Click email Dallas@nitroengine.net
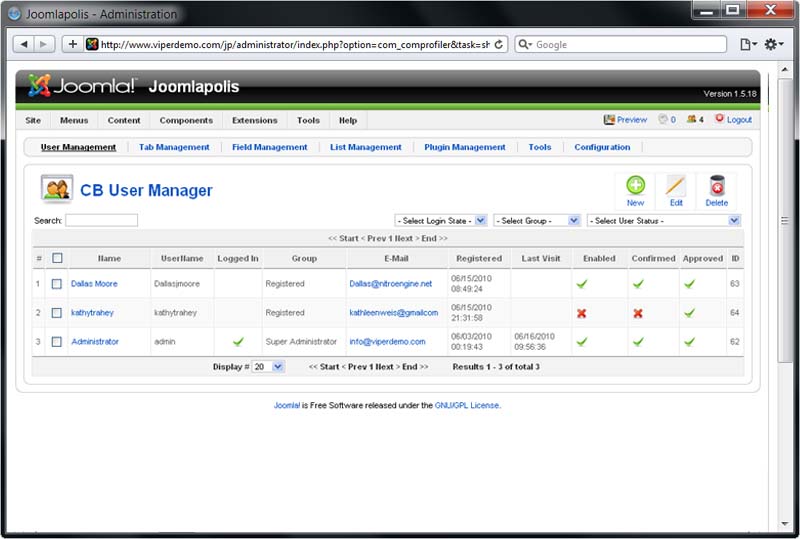 tap(390, 284)
